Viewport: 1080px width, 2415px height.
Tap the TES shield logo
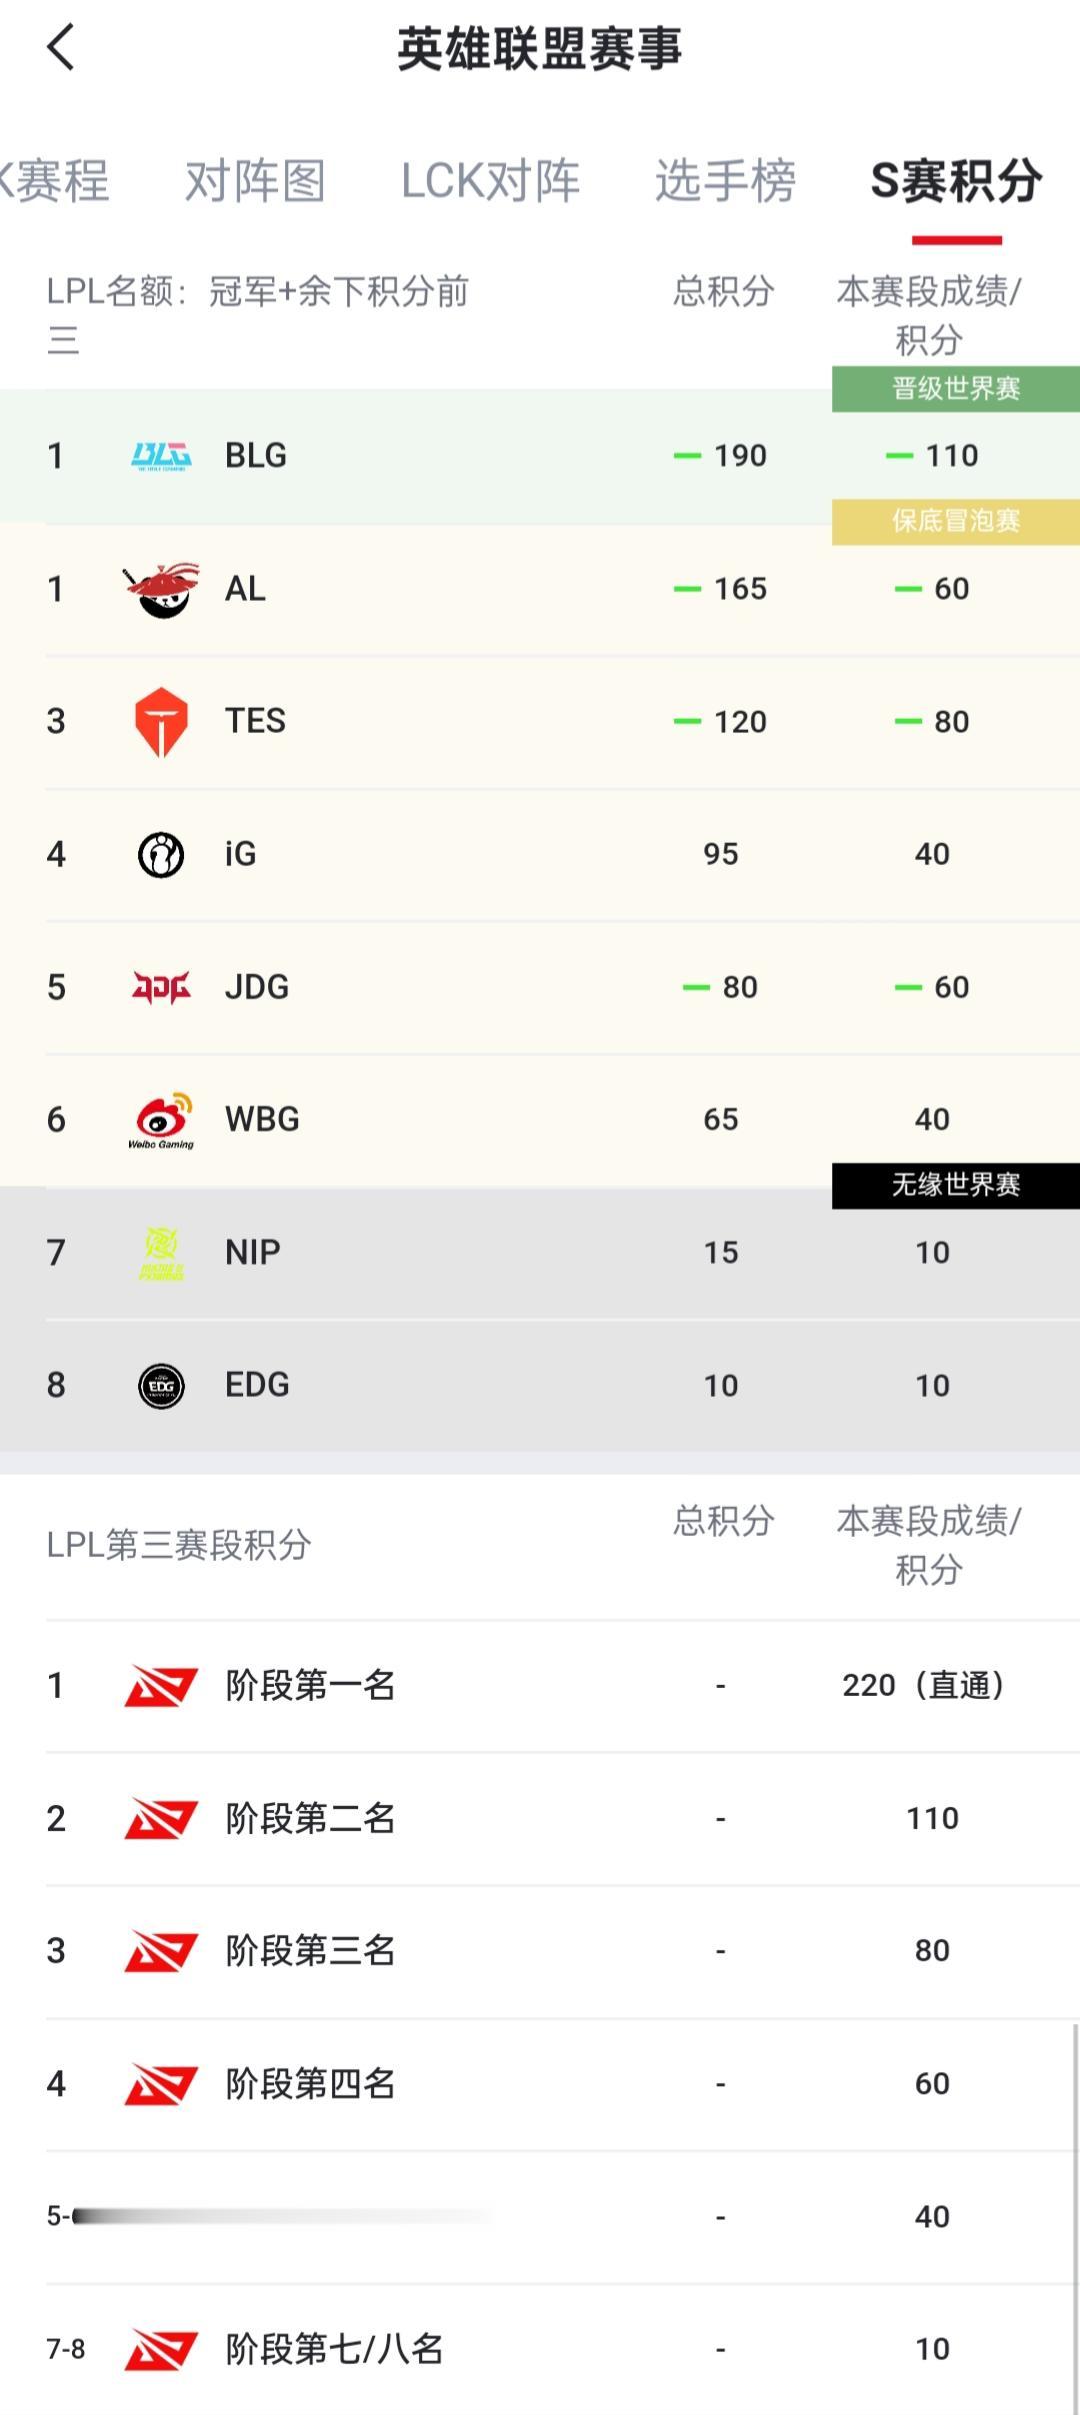point(161,721)
